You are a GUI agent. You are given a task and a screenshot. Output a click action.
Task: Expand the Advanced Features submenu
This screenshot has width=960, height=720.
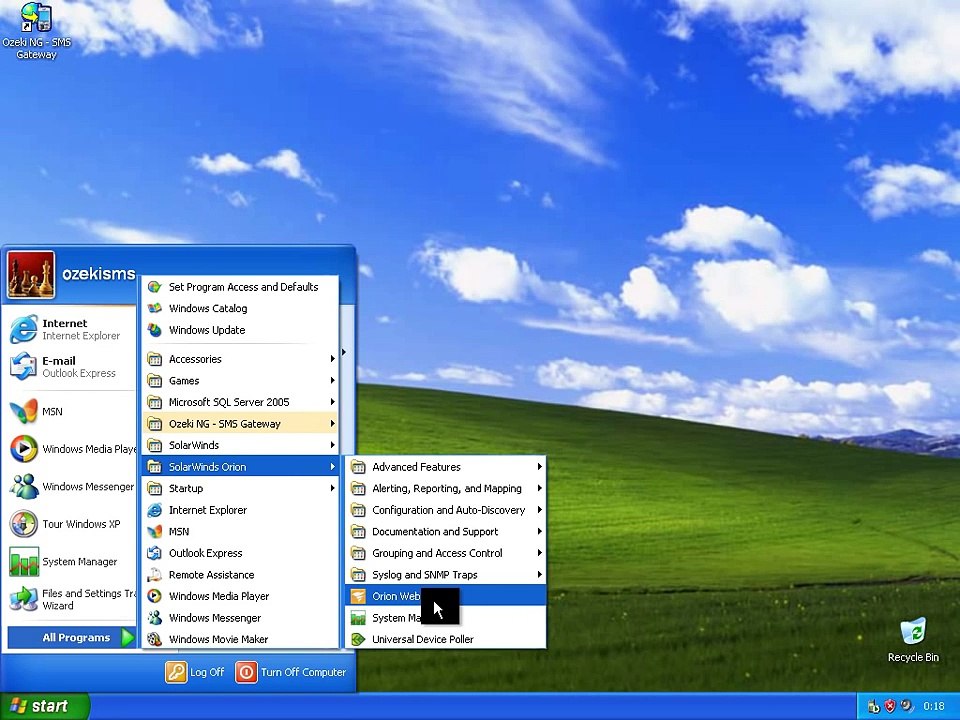(x=446, y=467)
